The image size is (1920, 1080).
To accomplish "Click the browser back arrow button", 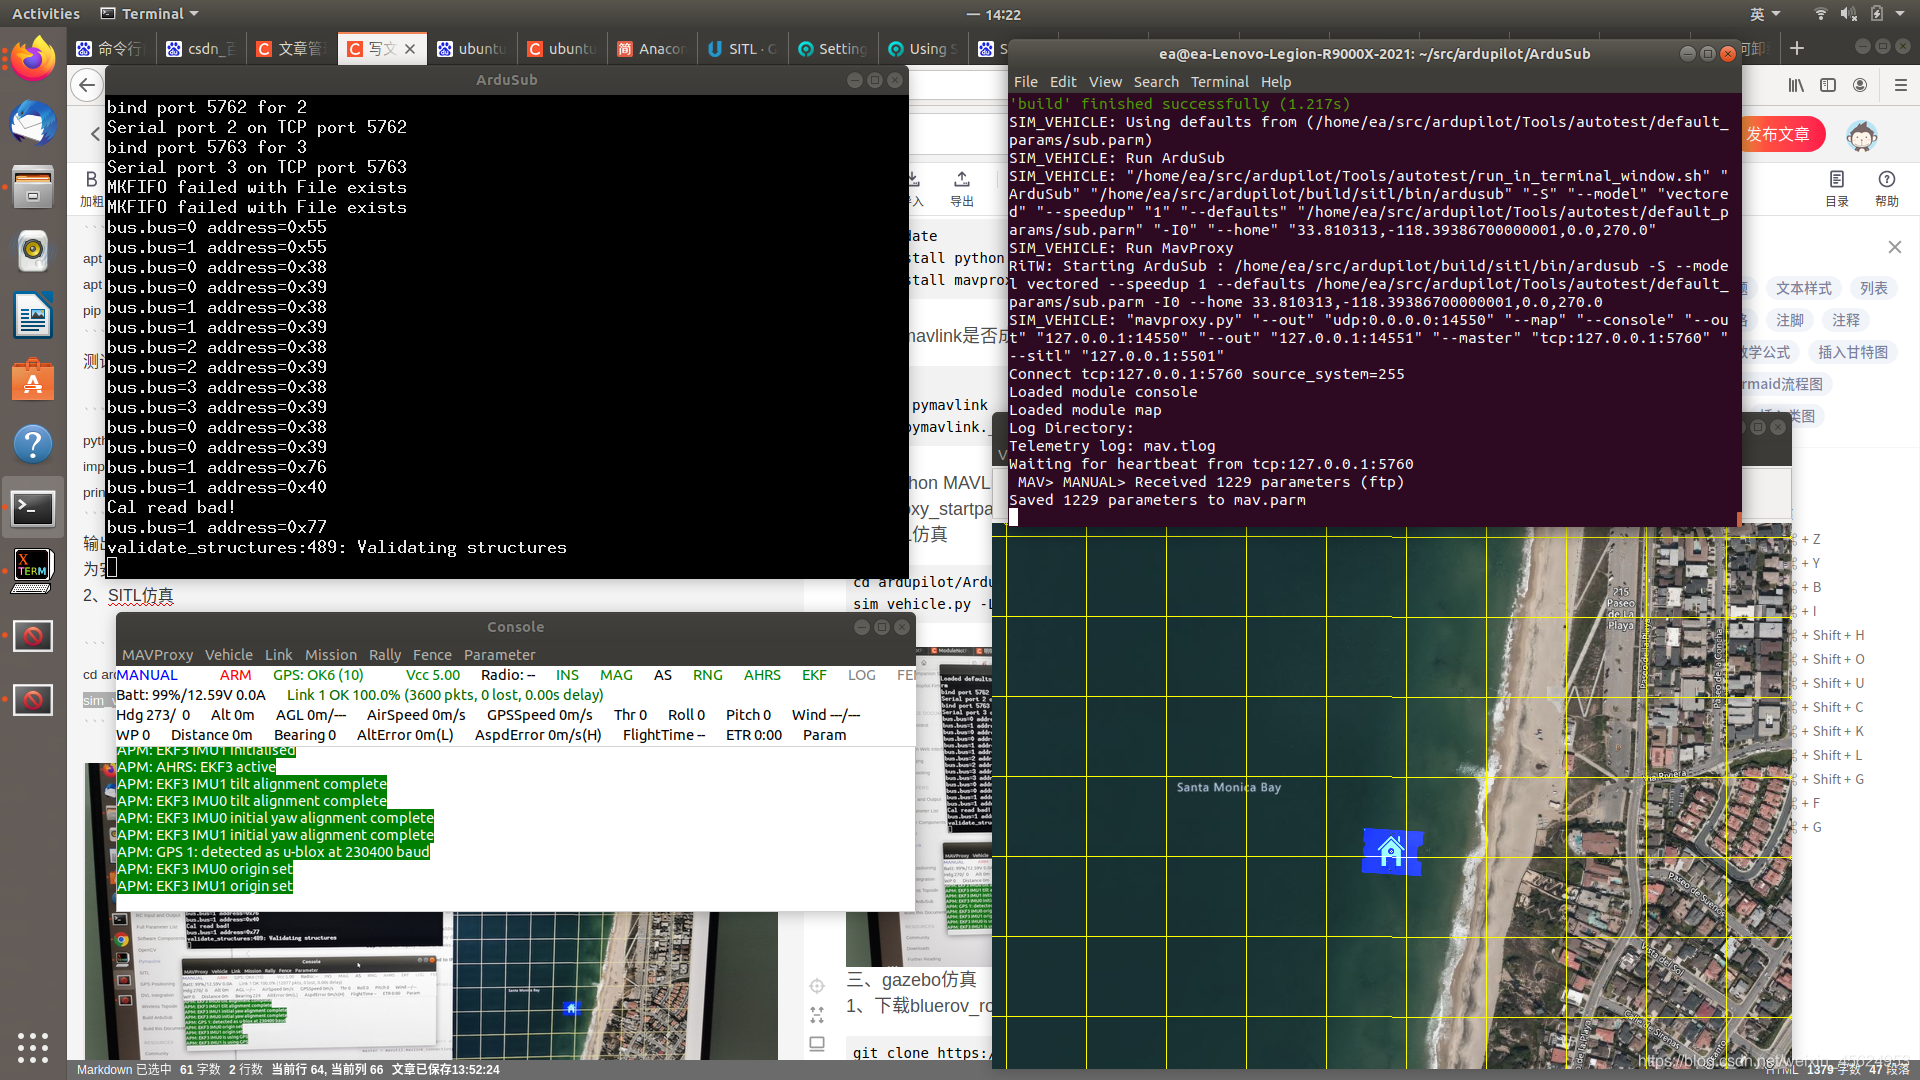I will tap(88, 85).
